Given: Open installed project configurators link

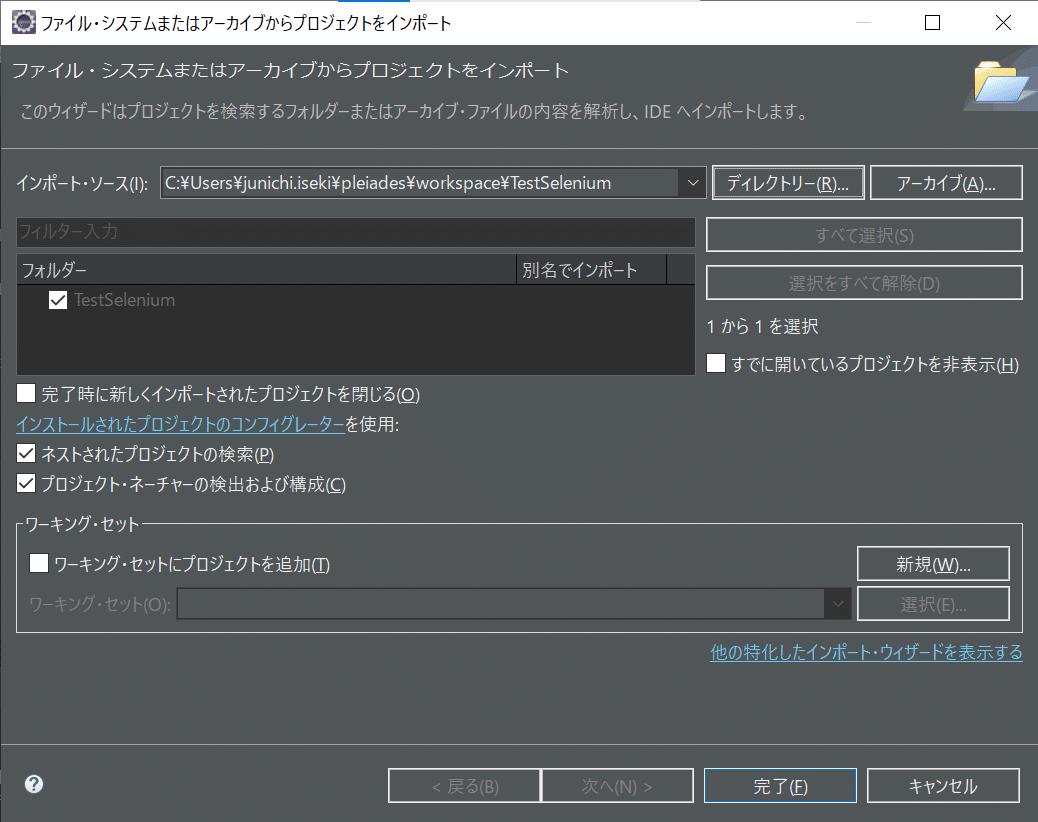Looking at the screenshot, I should tap(180, 424).
